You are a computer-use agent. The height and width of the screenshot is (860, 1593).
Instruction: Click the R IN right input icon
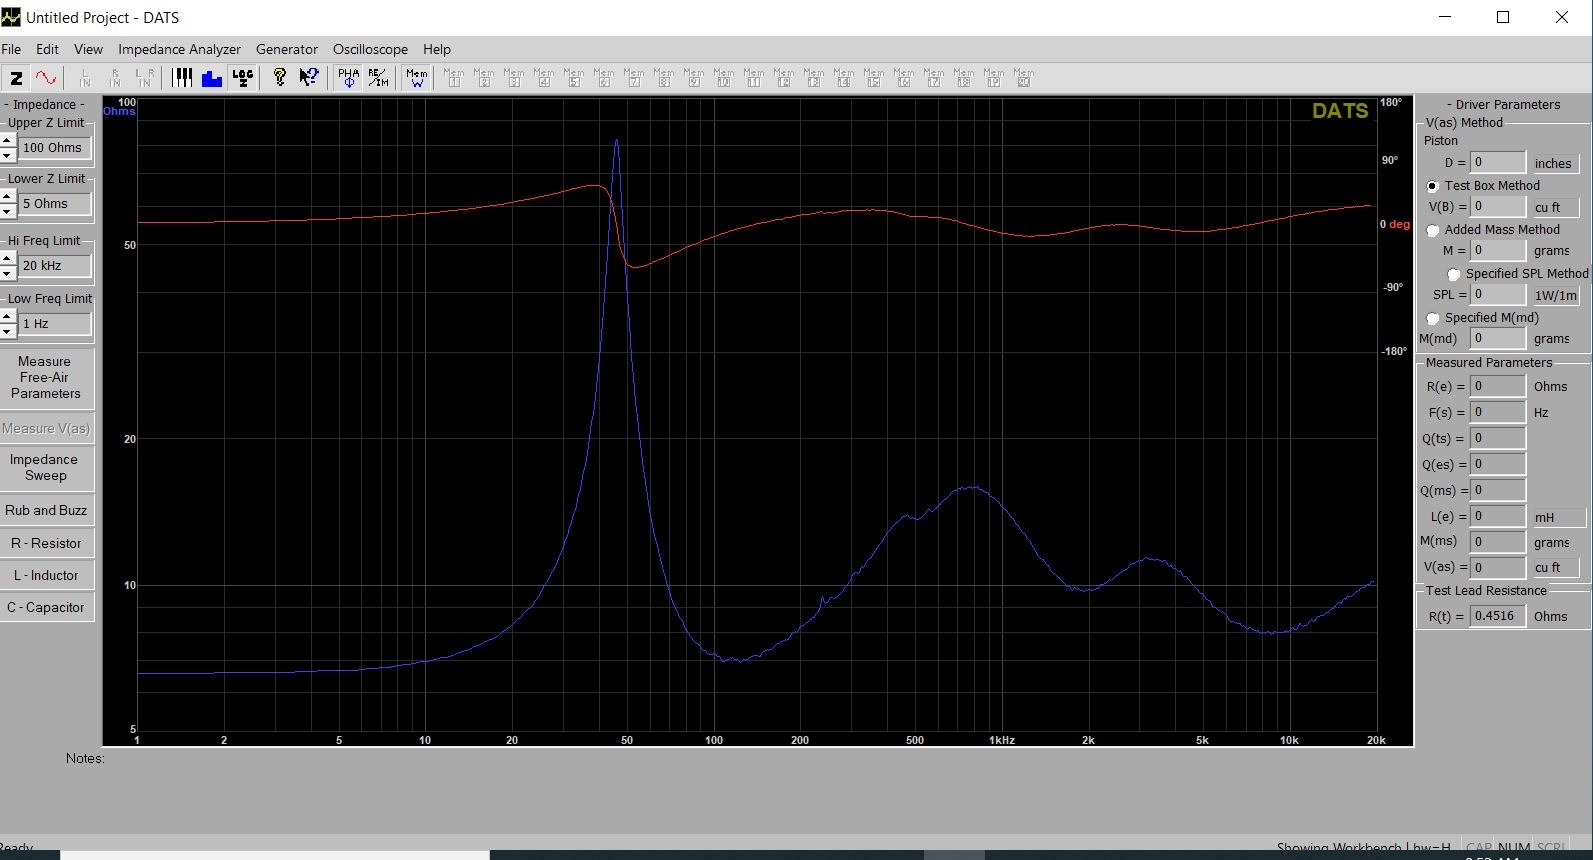coord(115,78)
